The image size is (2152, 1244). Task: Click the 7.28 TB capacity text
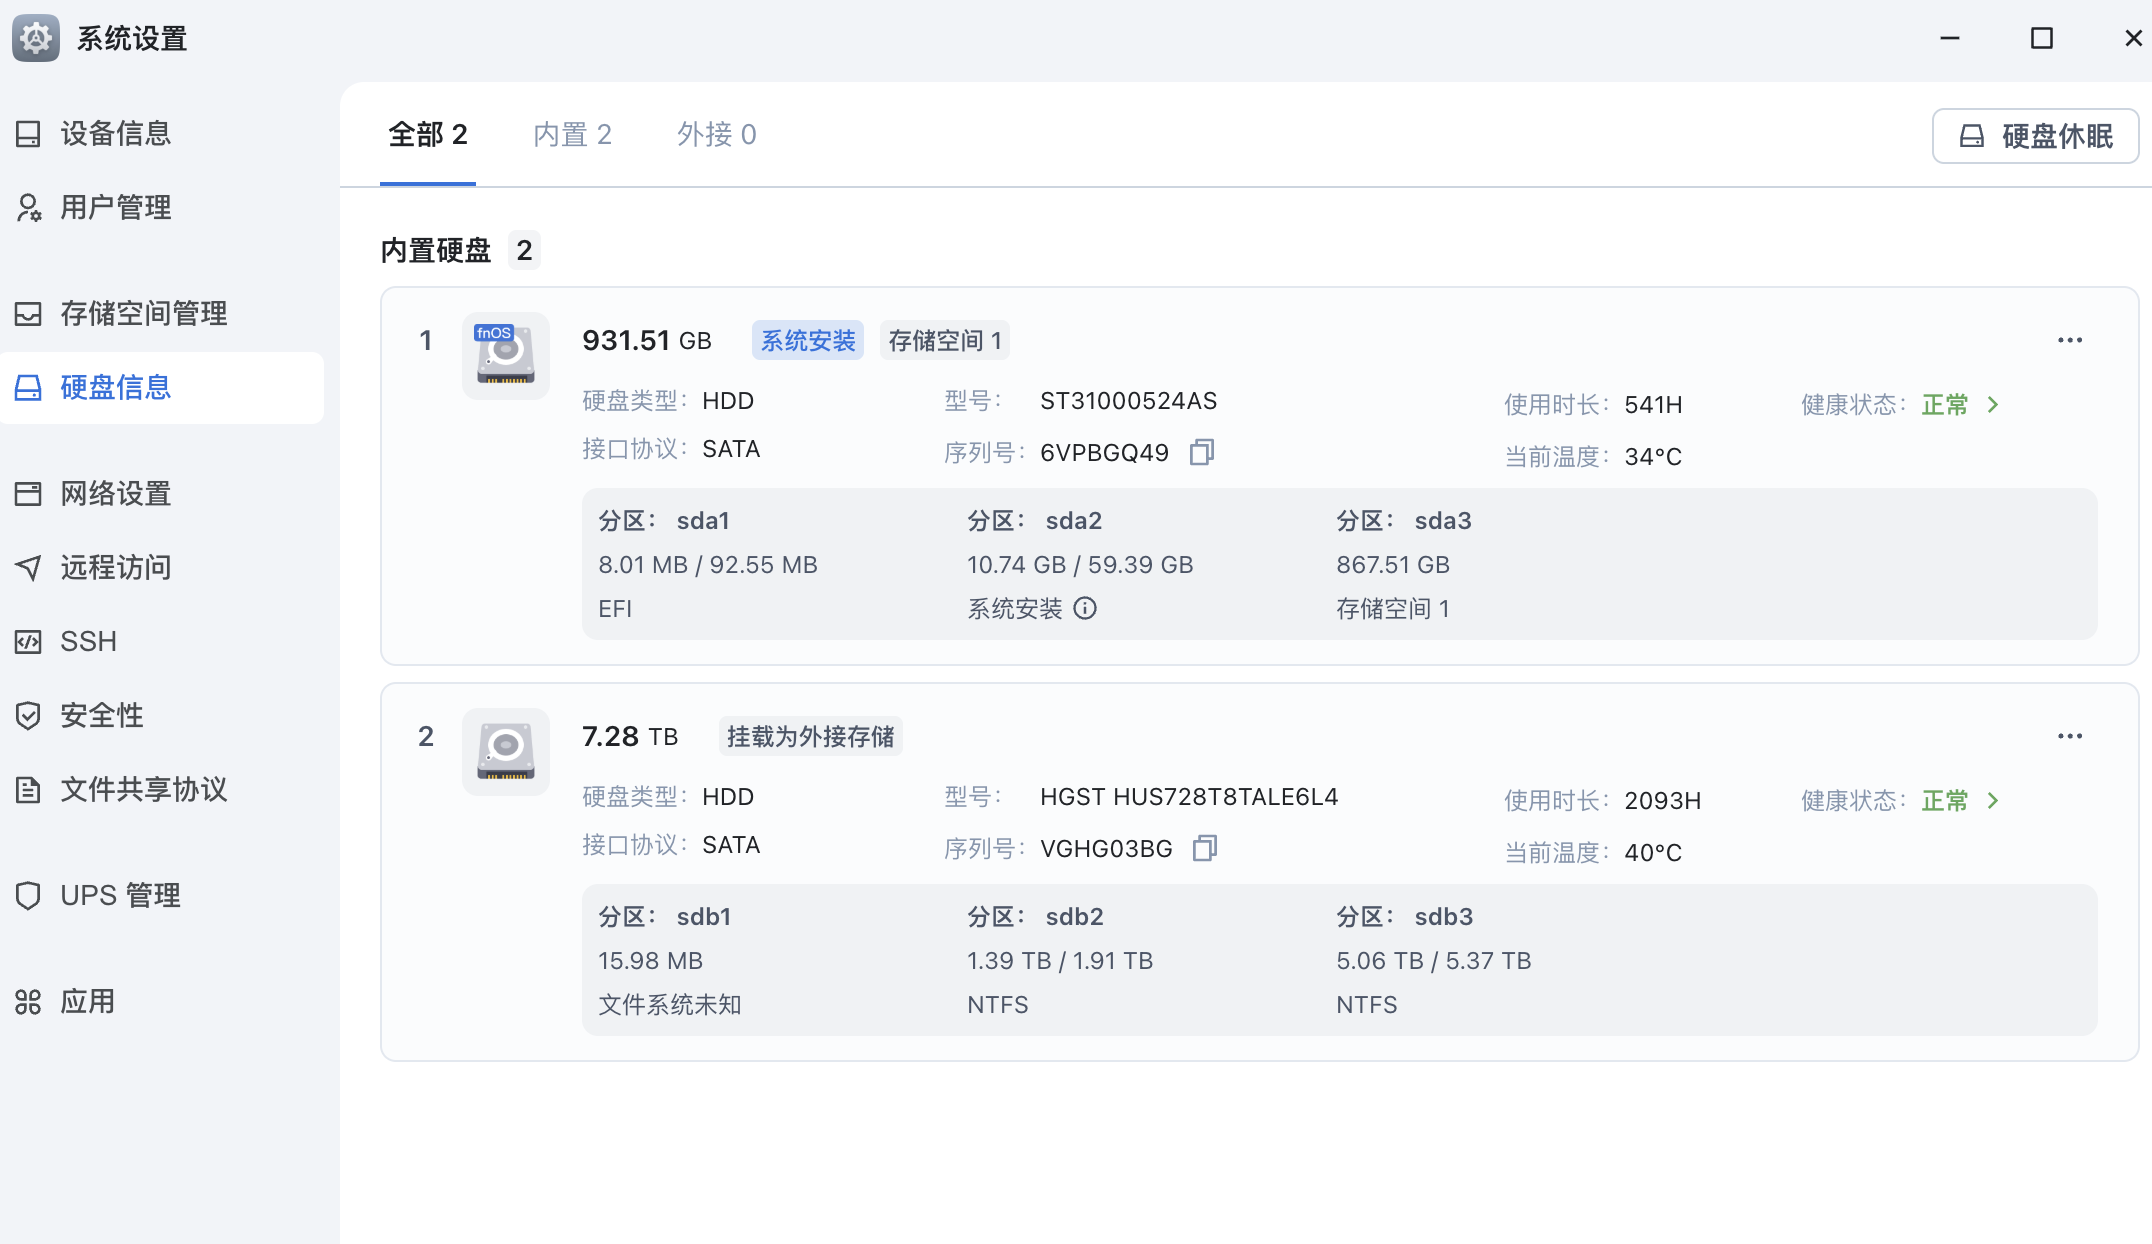[x=630, y=736]
